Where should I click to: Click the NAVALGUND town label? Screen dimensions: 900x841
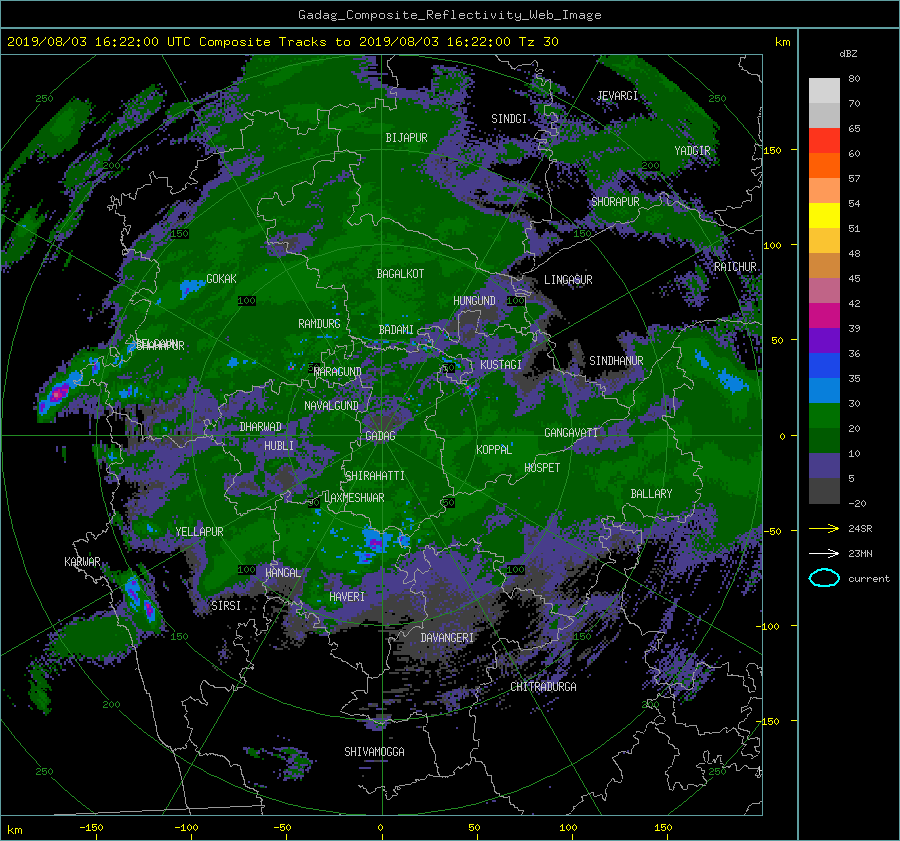coord(331,406)
